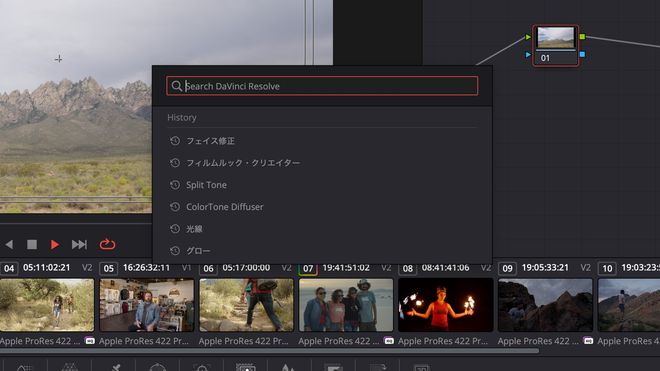Select グロー history entry
This screenshot has height=371, width=660.
(198, 251)
